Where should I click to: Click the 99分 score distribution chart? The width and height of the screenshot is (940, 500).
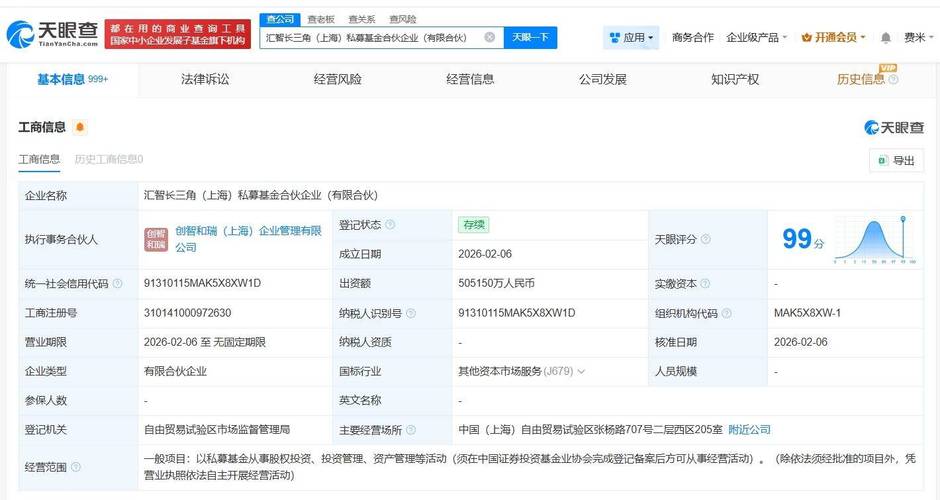(x=875, y=239)
